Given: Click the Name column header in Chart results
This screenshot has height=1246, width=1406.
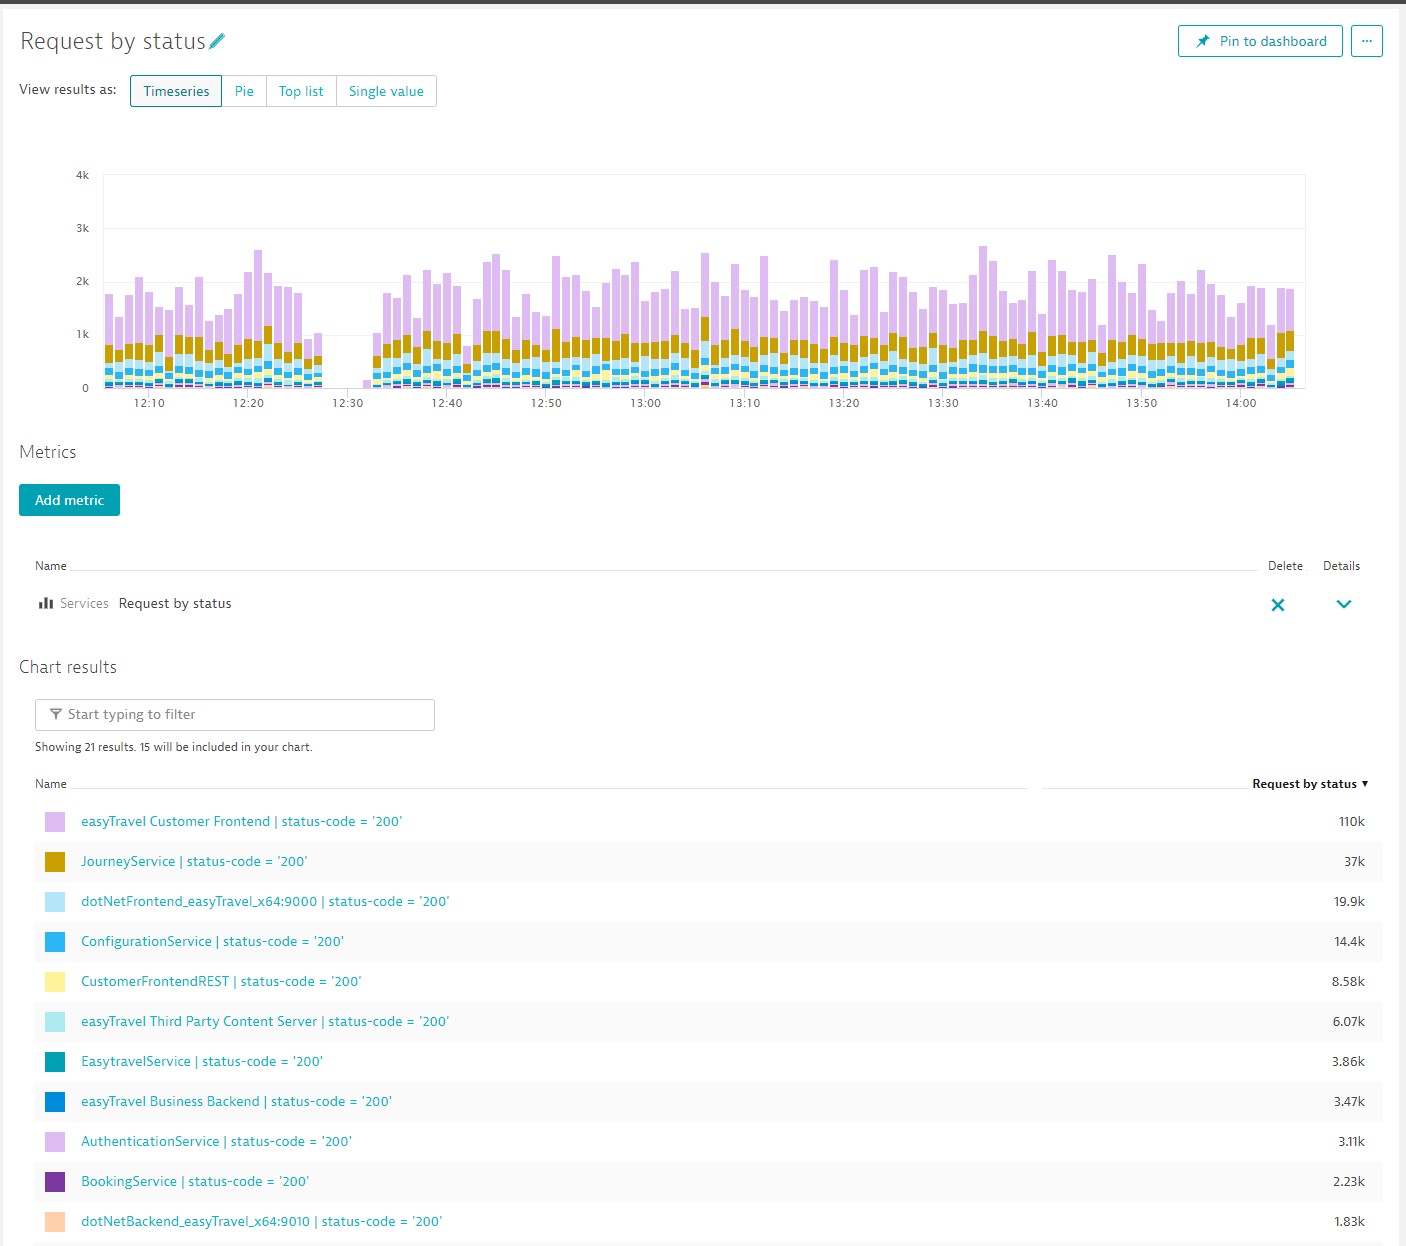Looking at the screenshot, I should [51, 784].
